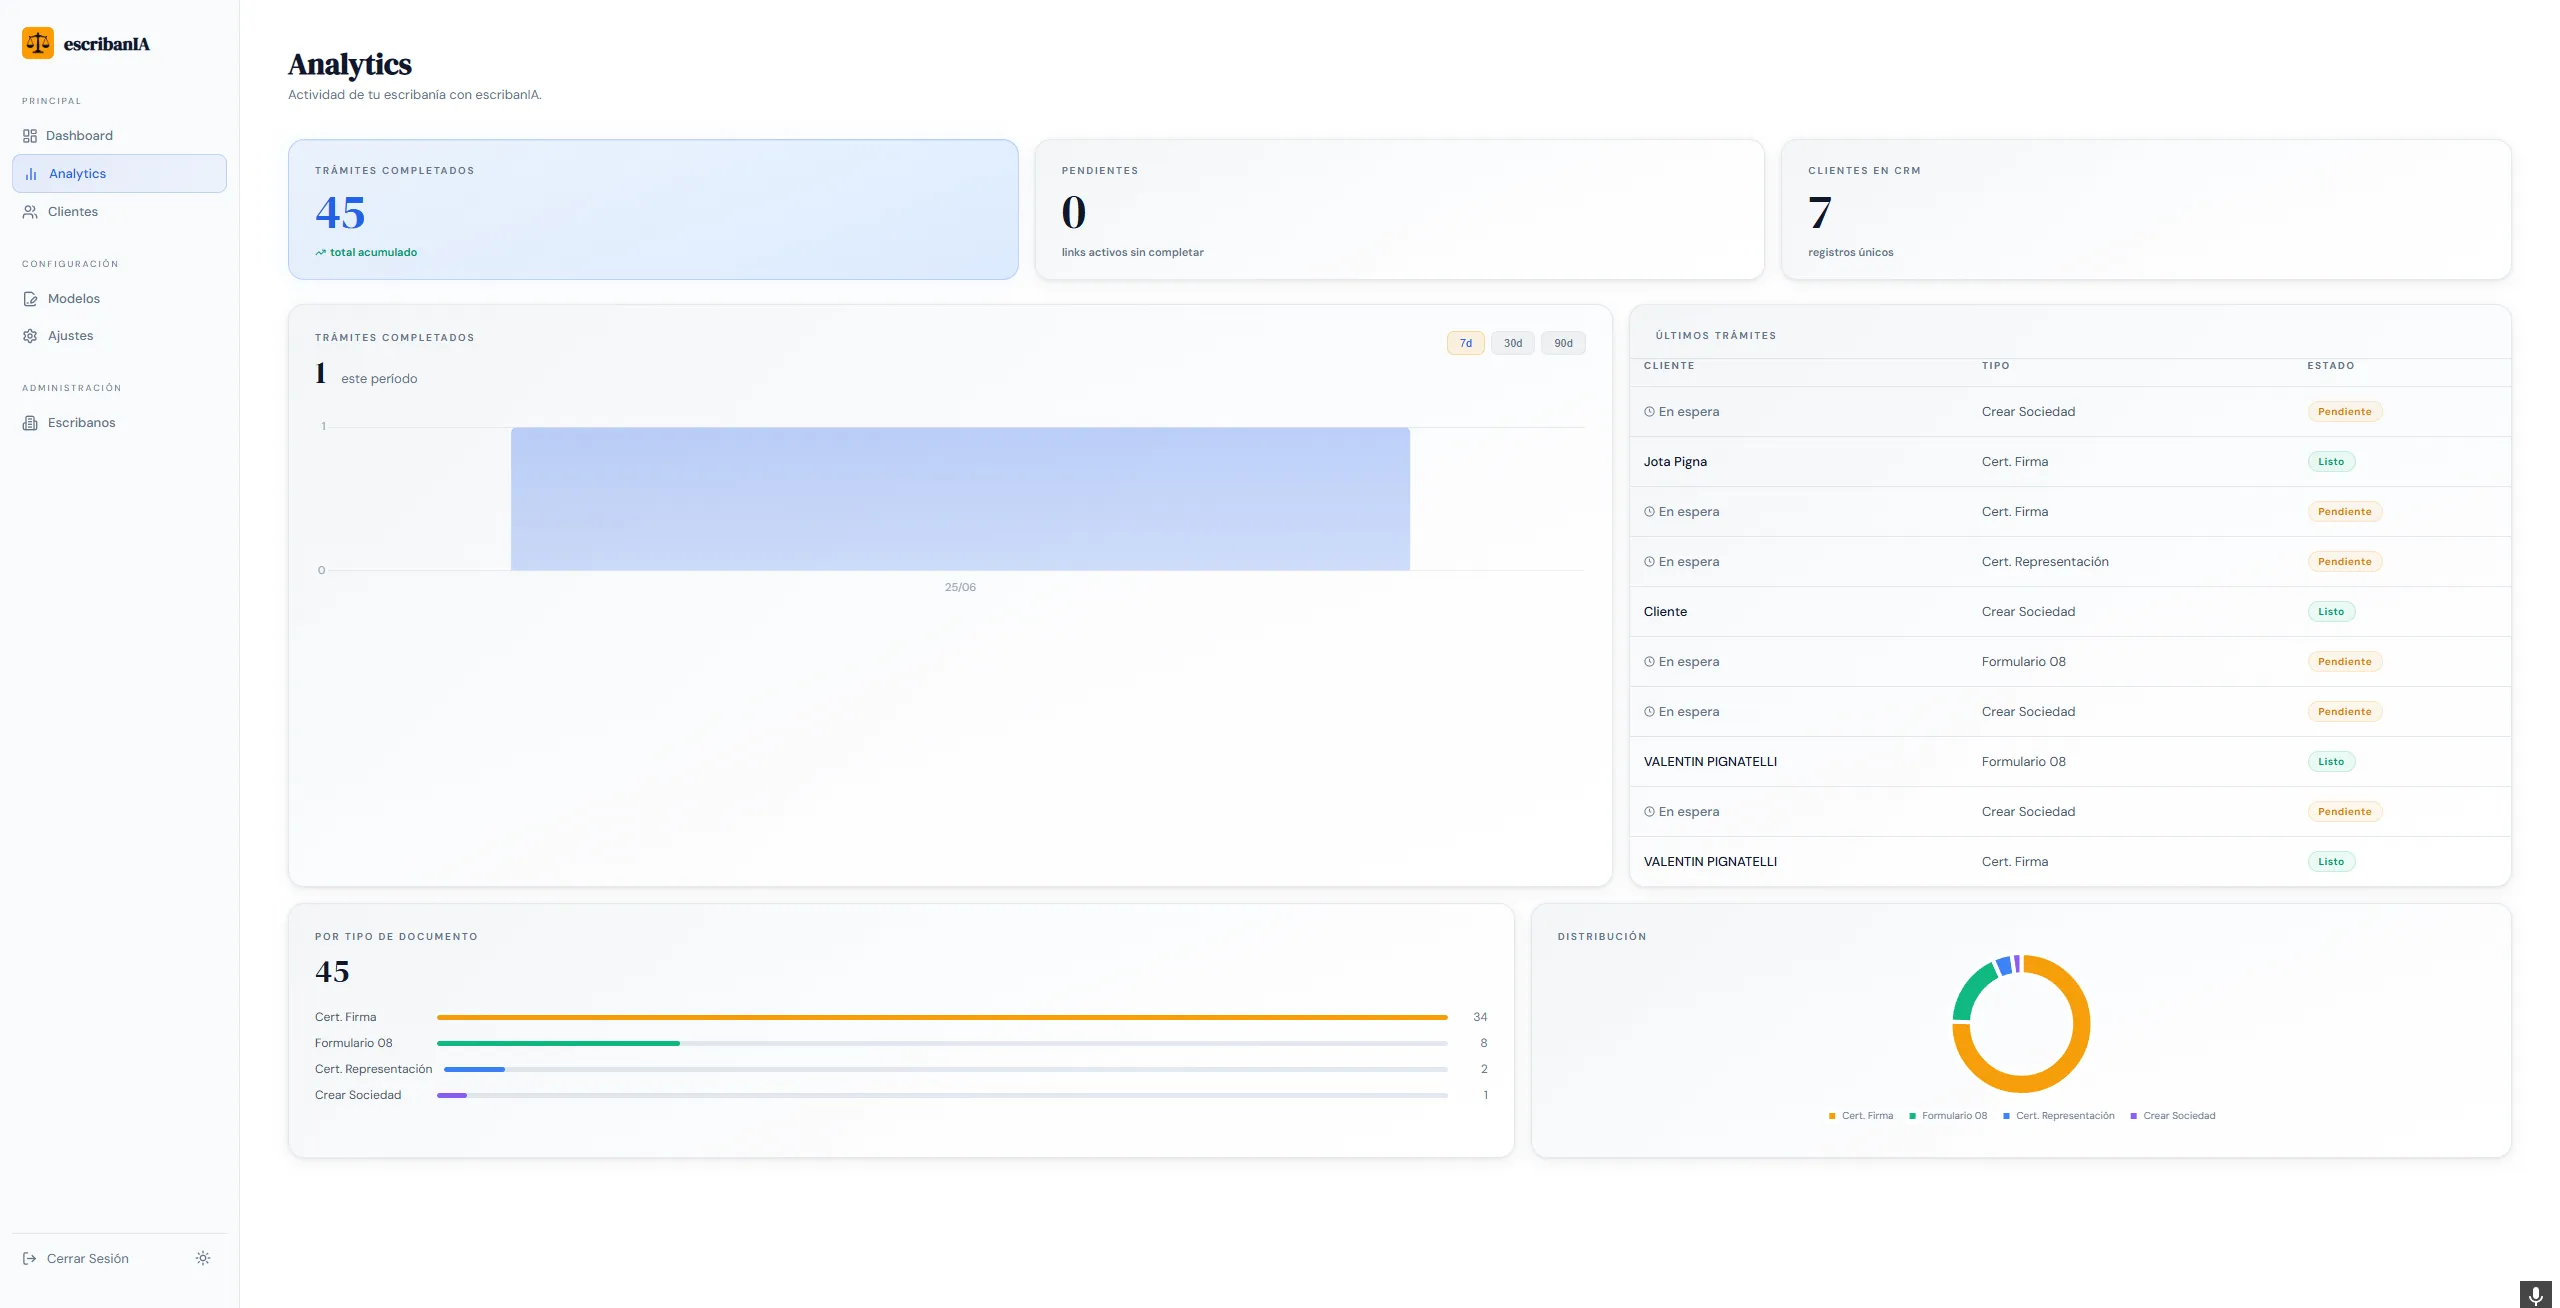
Task: Click the Dashboard grid icon in sidebar
Action: [30, 136]
